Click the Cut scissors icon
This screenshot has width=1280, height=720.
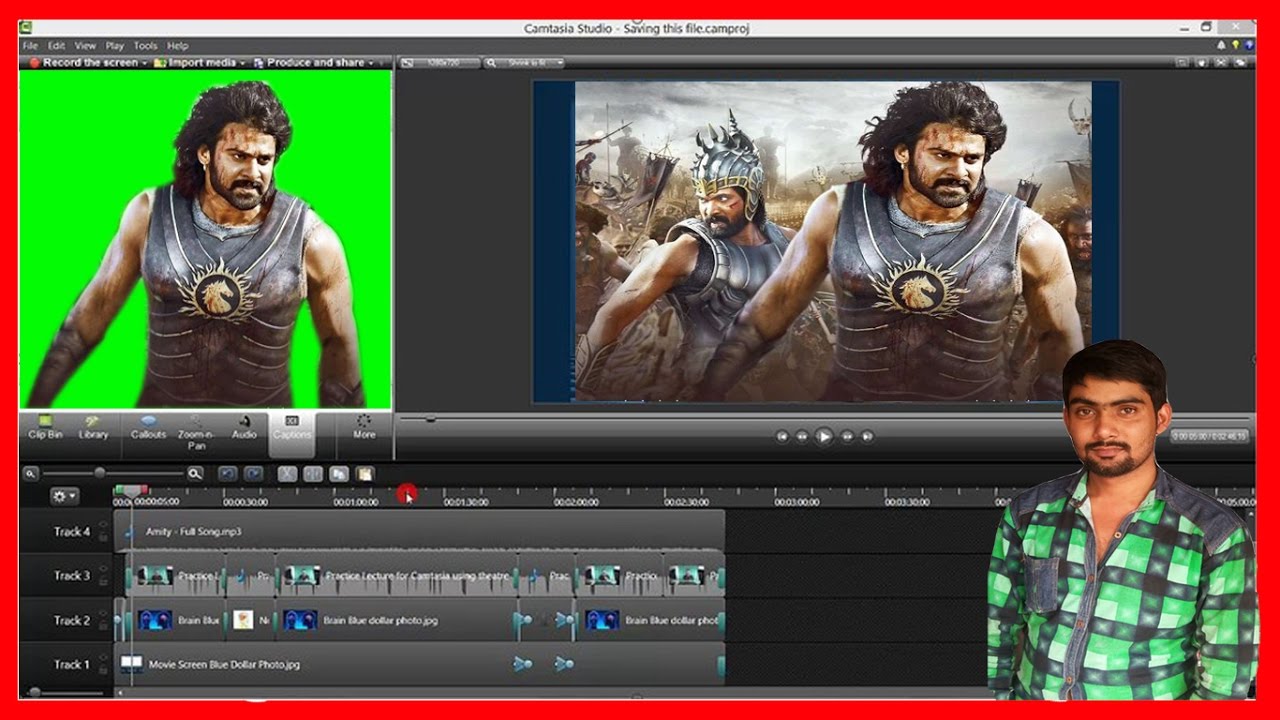click(287, 474)
